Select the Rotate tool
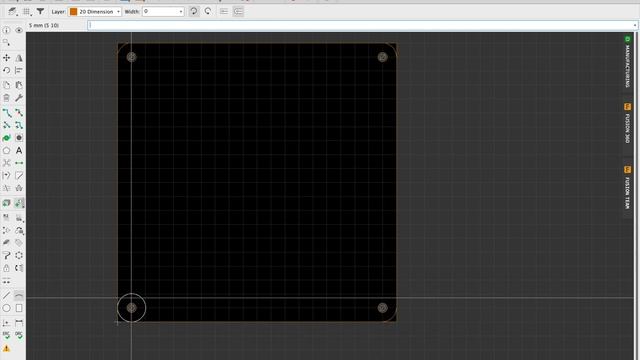 coord(7,70)
